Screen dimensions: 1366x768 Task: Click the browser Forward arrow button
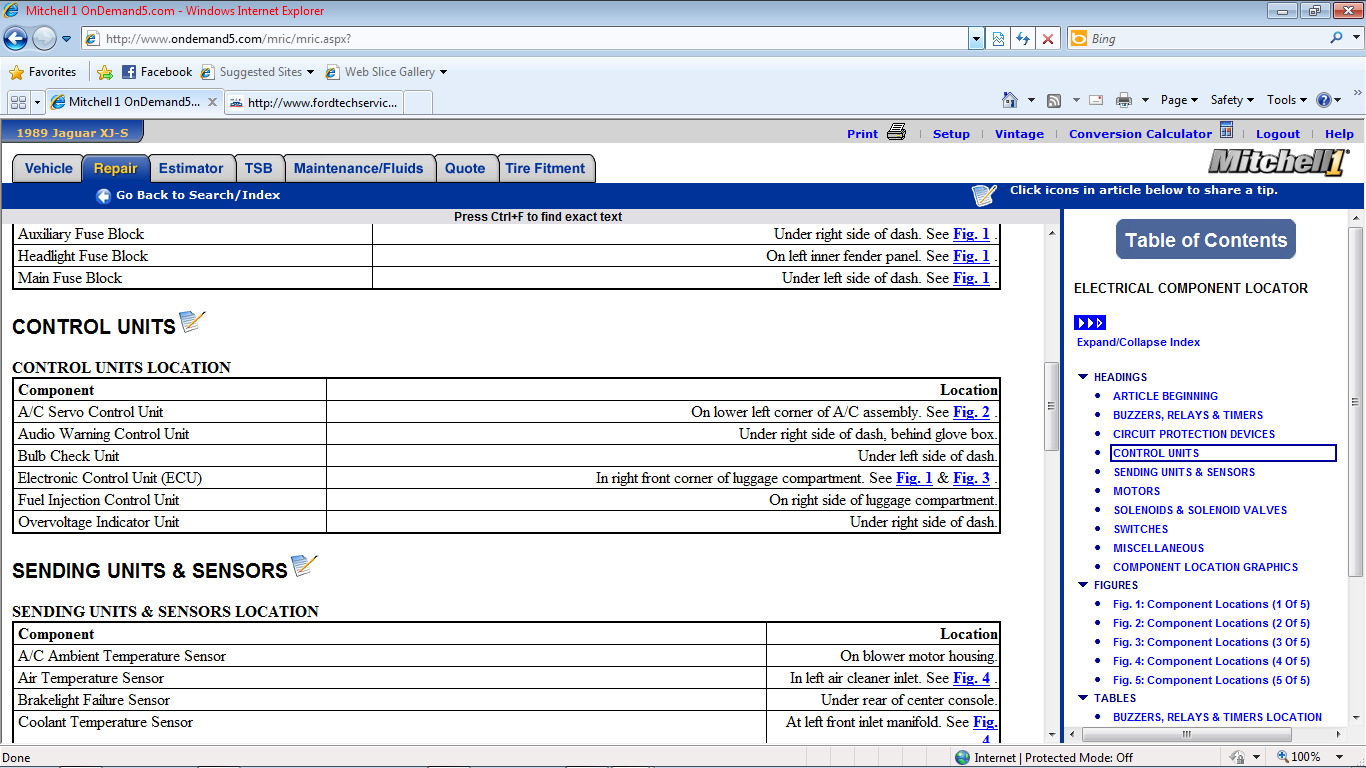click(x=44, y=39)
